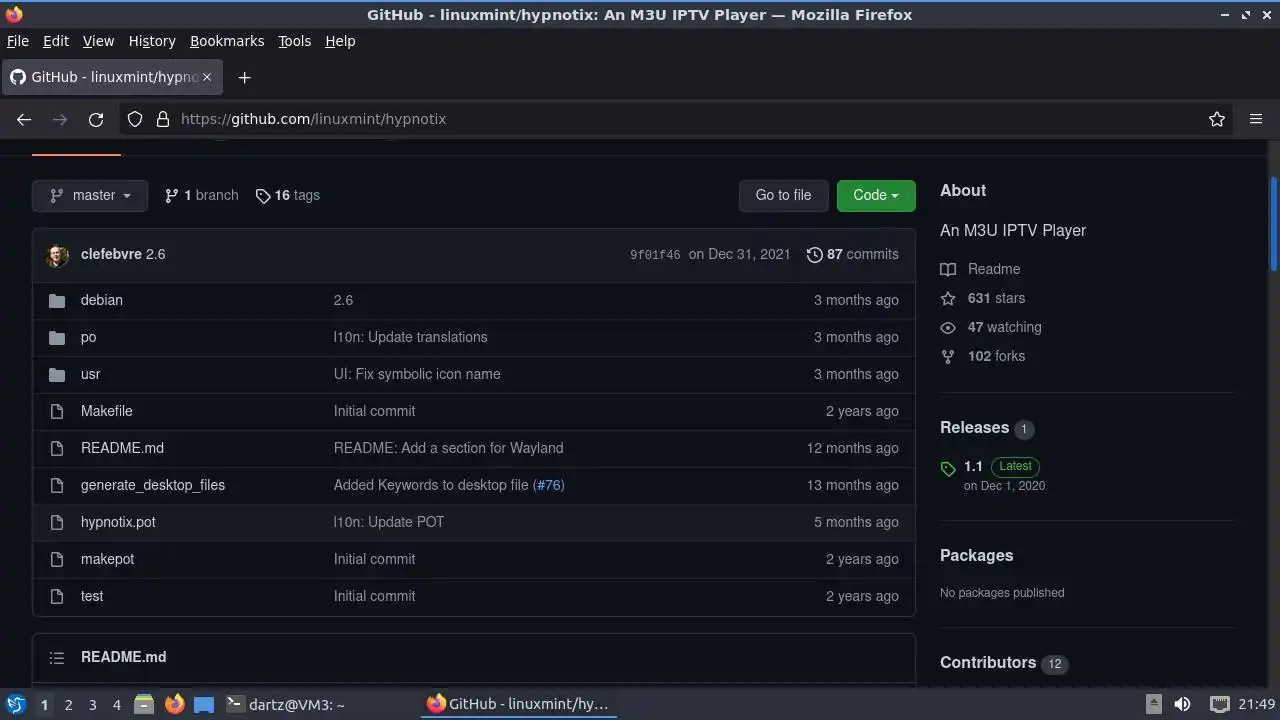Viewport: 1280px width, 720px height.
Task: Click the Go to file button
Action: tap(783, 195)
